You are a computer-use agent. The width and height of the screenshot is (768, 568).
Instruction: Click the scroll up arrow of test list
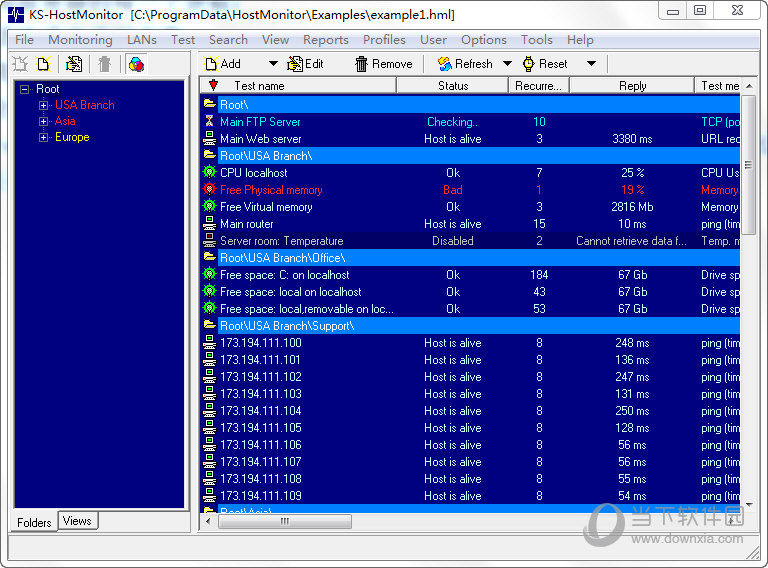749,86
